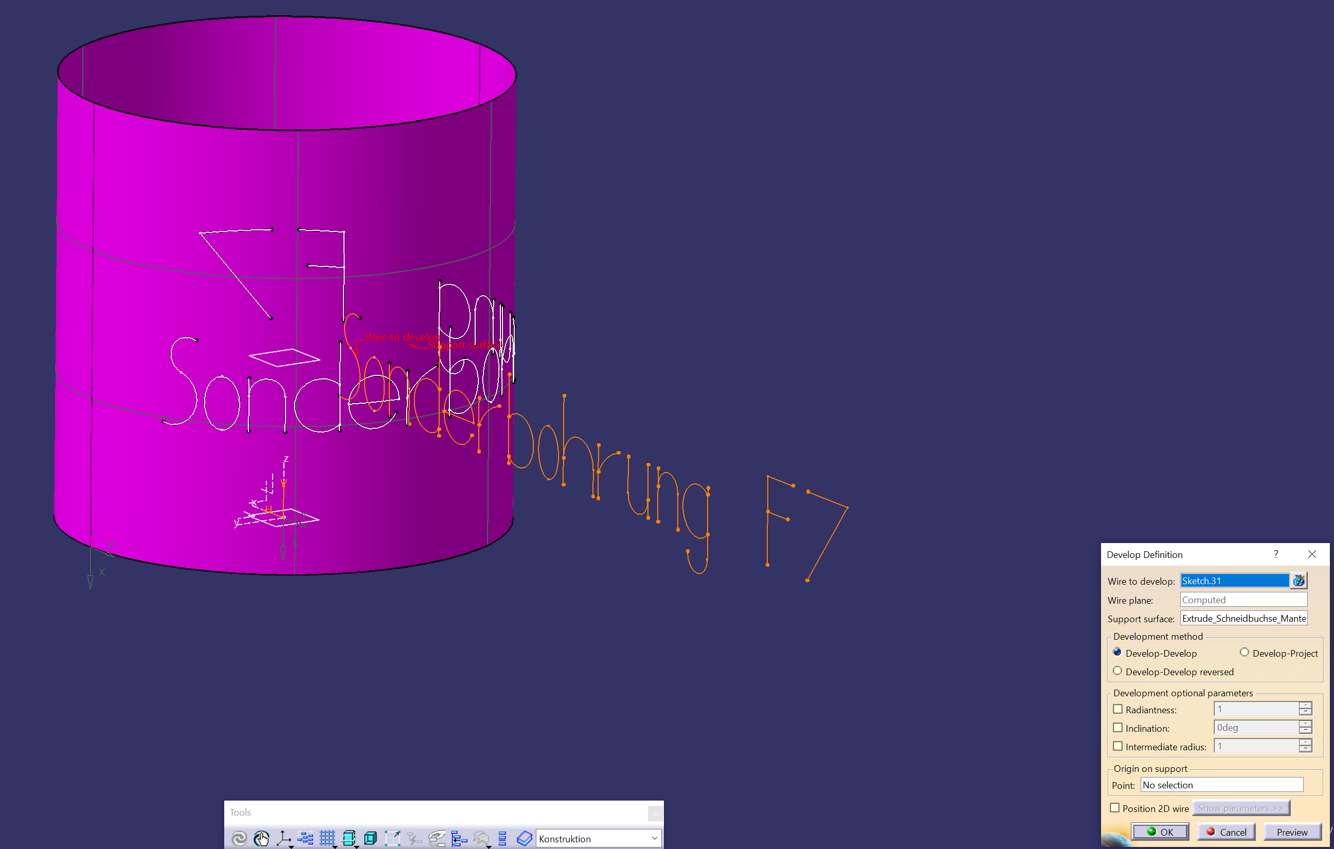This screenshot has width=1334, height=849.
Task: Select the Axis System icon in Tools
Action: (284, 838)
